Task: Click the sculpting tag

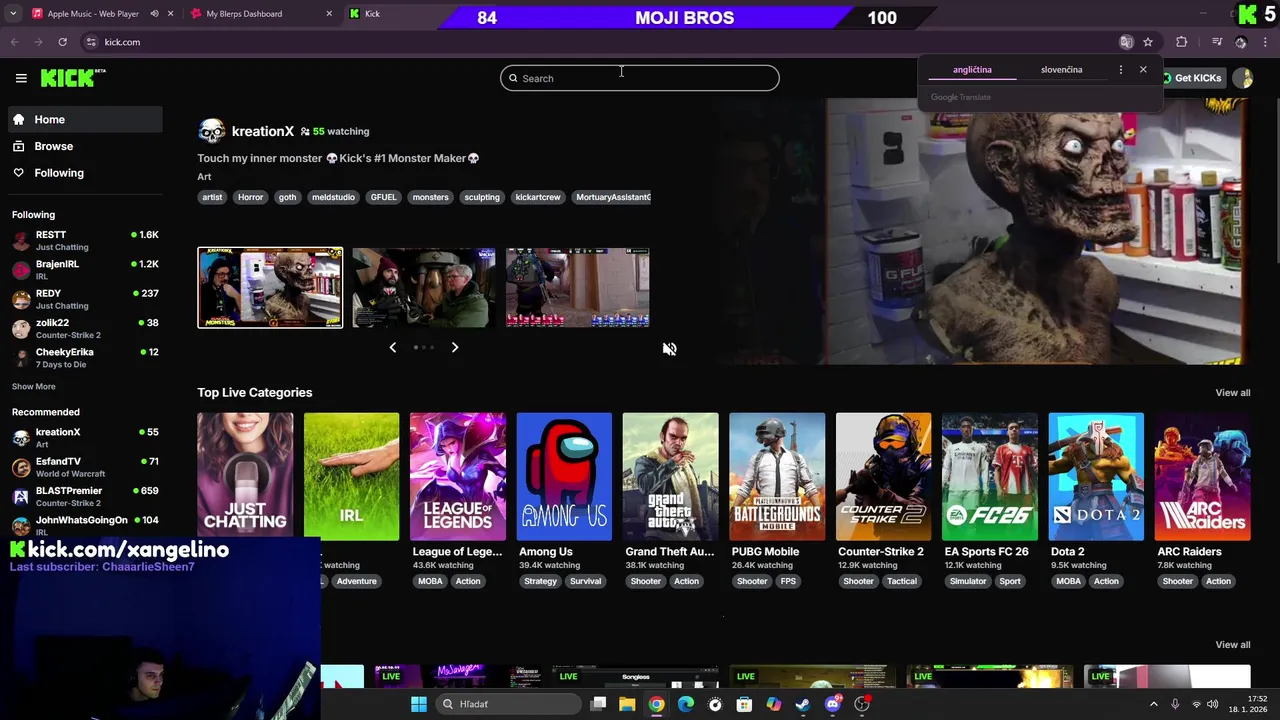Action: point(481,197)
